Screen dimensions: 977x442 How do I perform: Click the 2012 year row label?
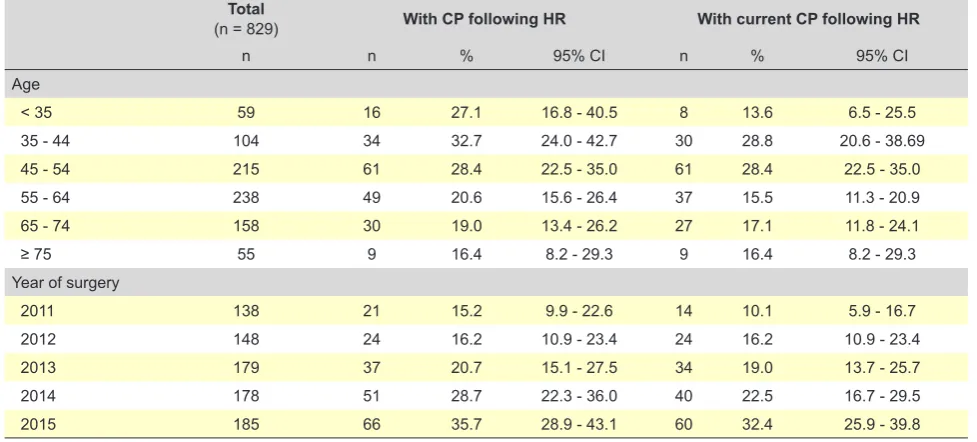point(37,339)
